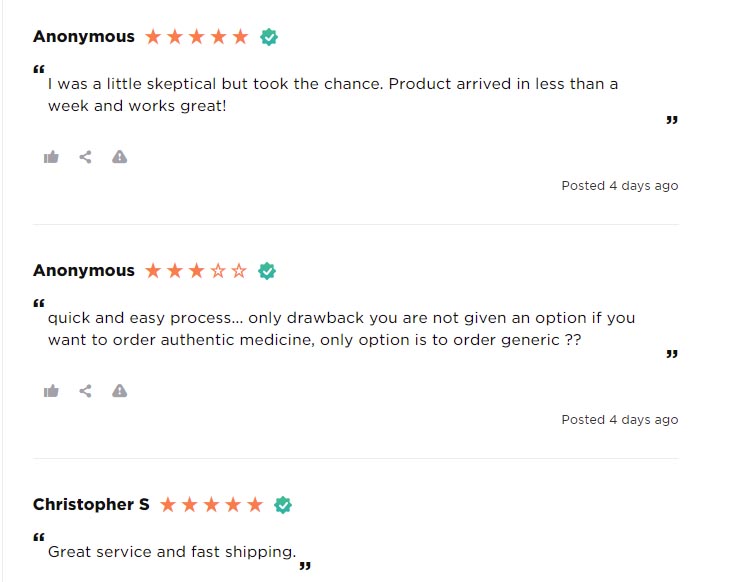The image size is (735, 582).
Task: Click 'Posted 4 days ago' on first review
Action: (x=620, y=186)
